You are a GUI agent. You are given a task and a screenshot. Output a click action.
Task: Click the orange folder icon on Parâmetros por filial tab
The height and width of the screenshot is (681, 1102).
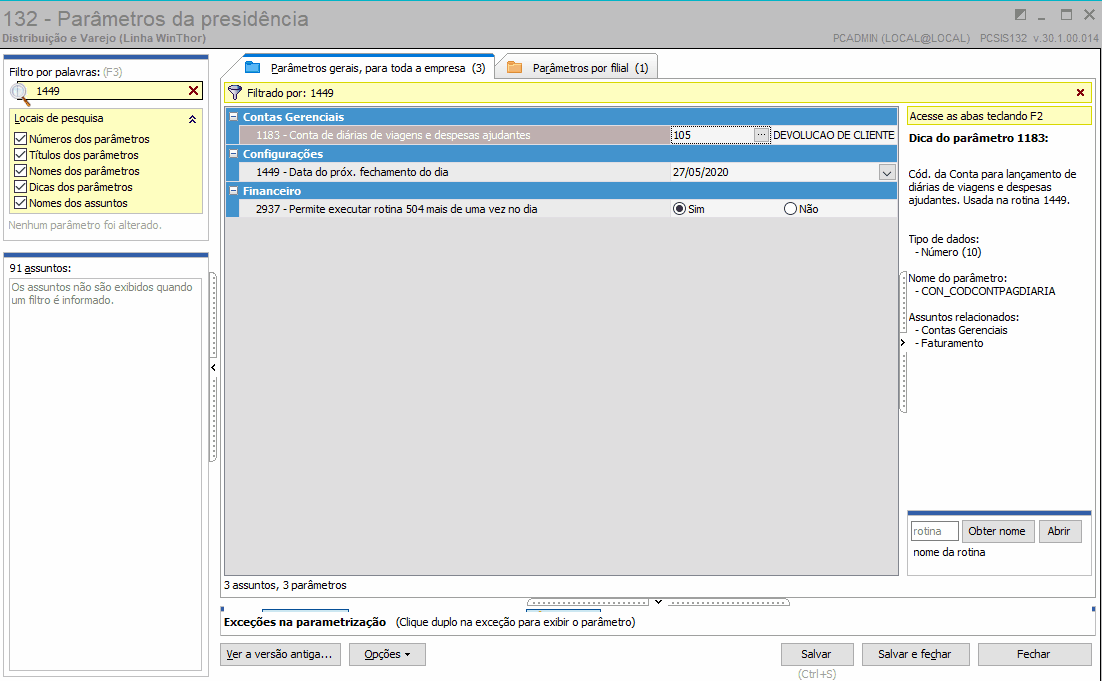coord(514,67)
